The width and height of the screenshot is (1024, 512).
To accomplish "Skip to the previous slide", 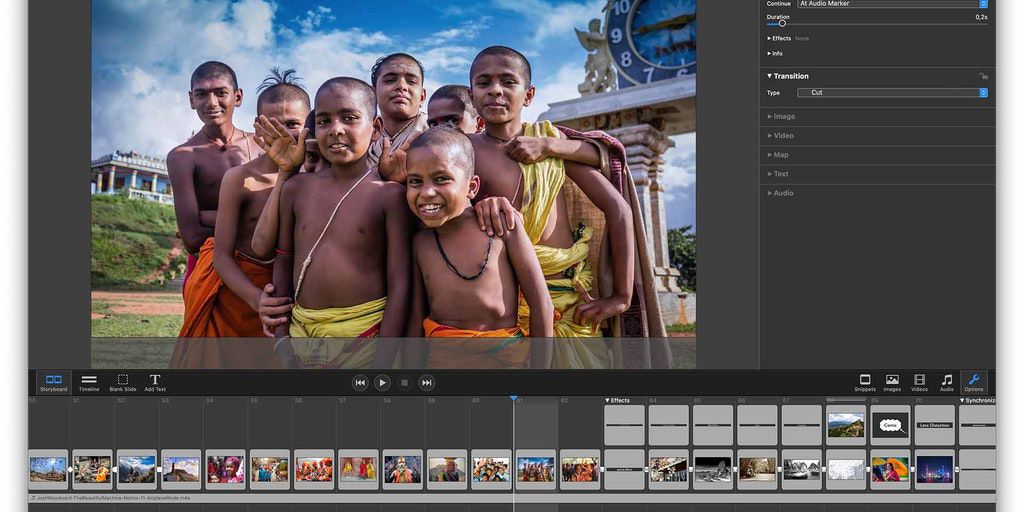I will pos(360,382).
